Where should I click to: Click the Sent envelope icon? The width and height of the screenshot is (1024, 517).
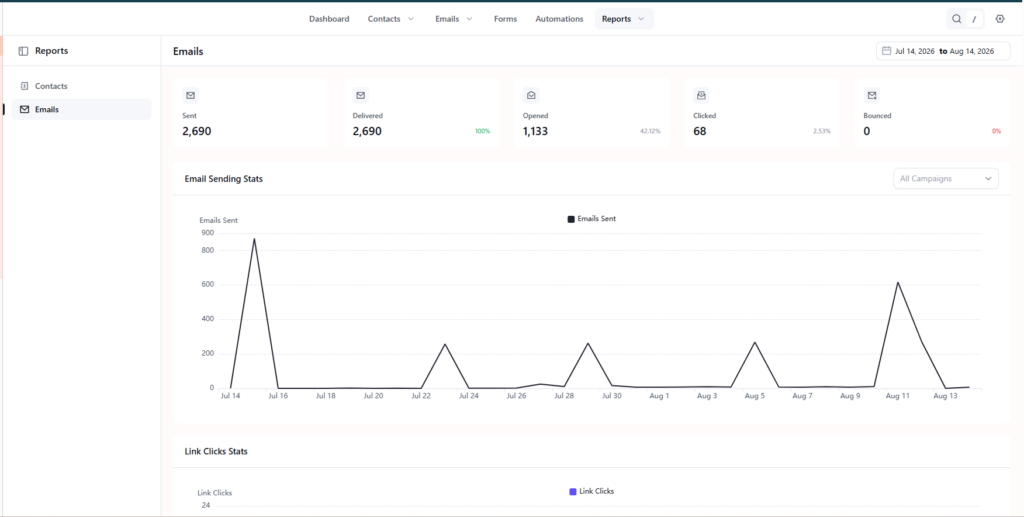190,95
